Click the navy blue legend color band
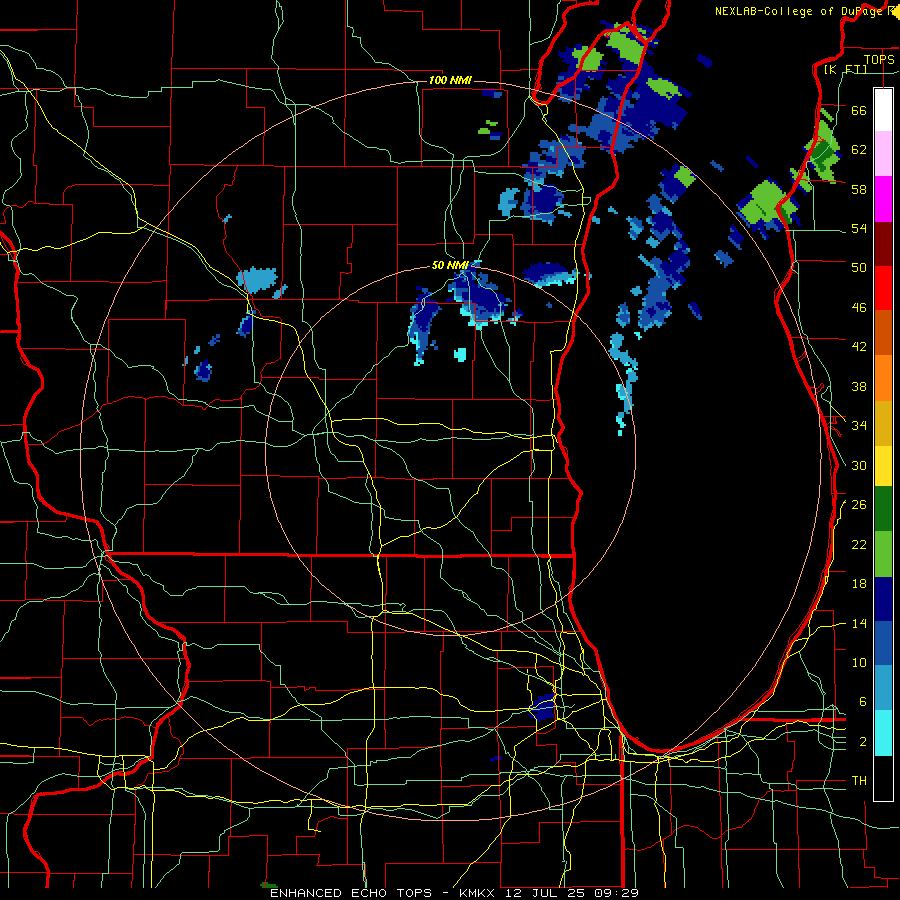 883,599
